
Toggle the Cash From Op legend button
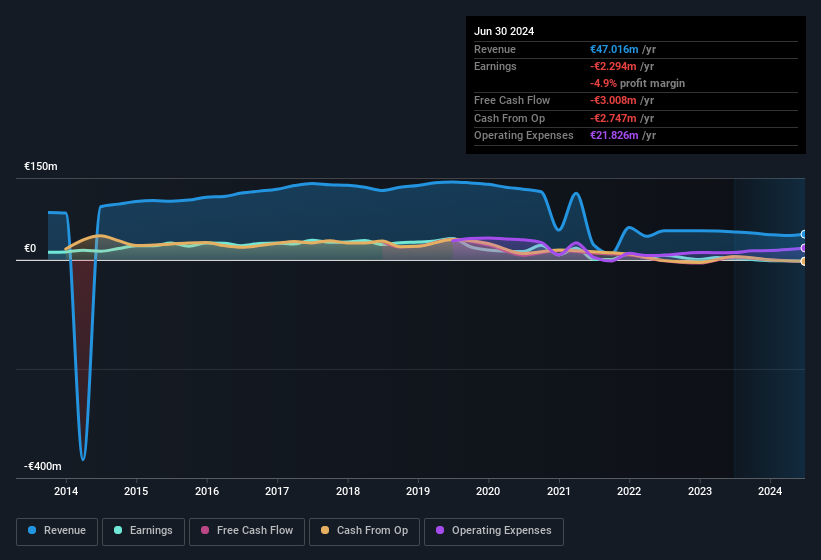(364, 531)
